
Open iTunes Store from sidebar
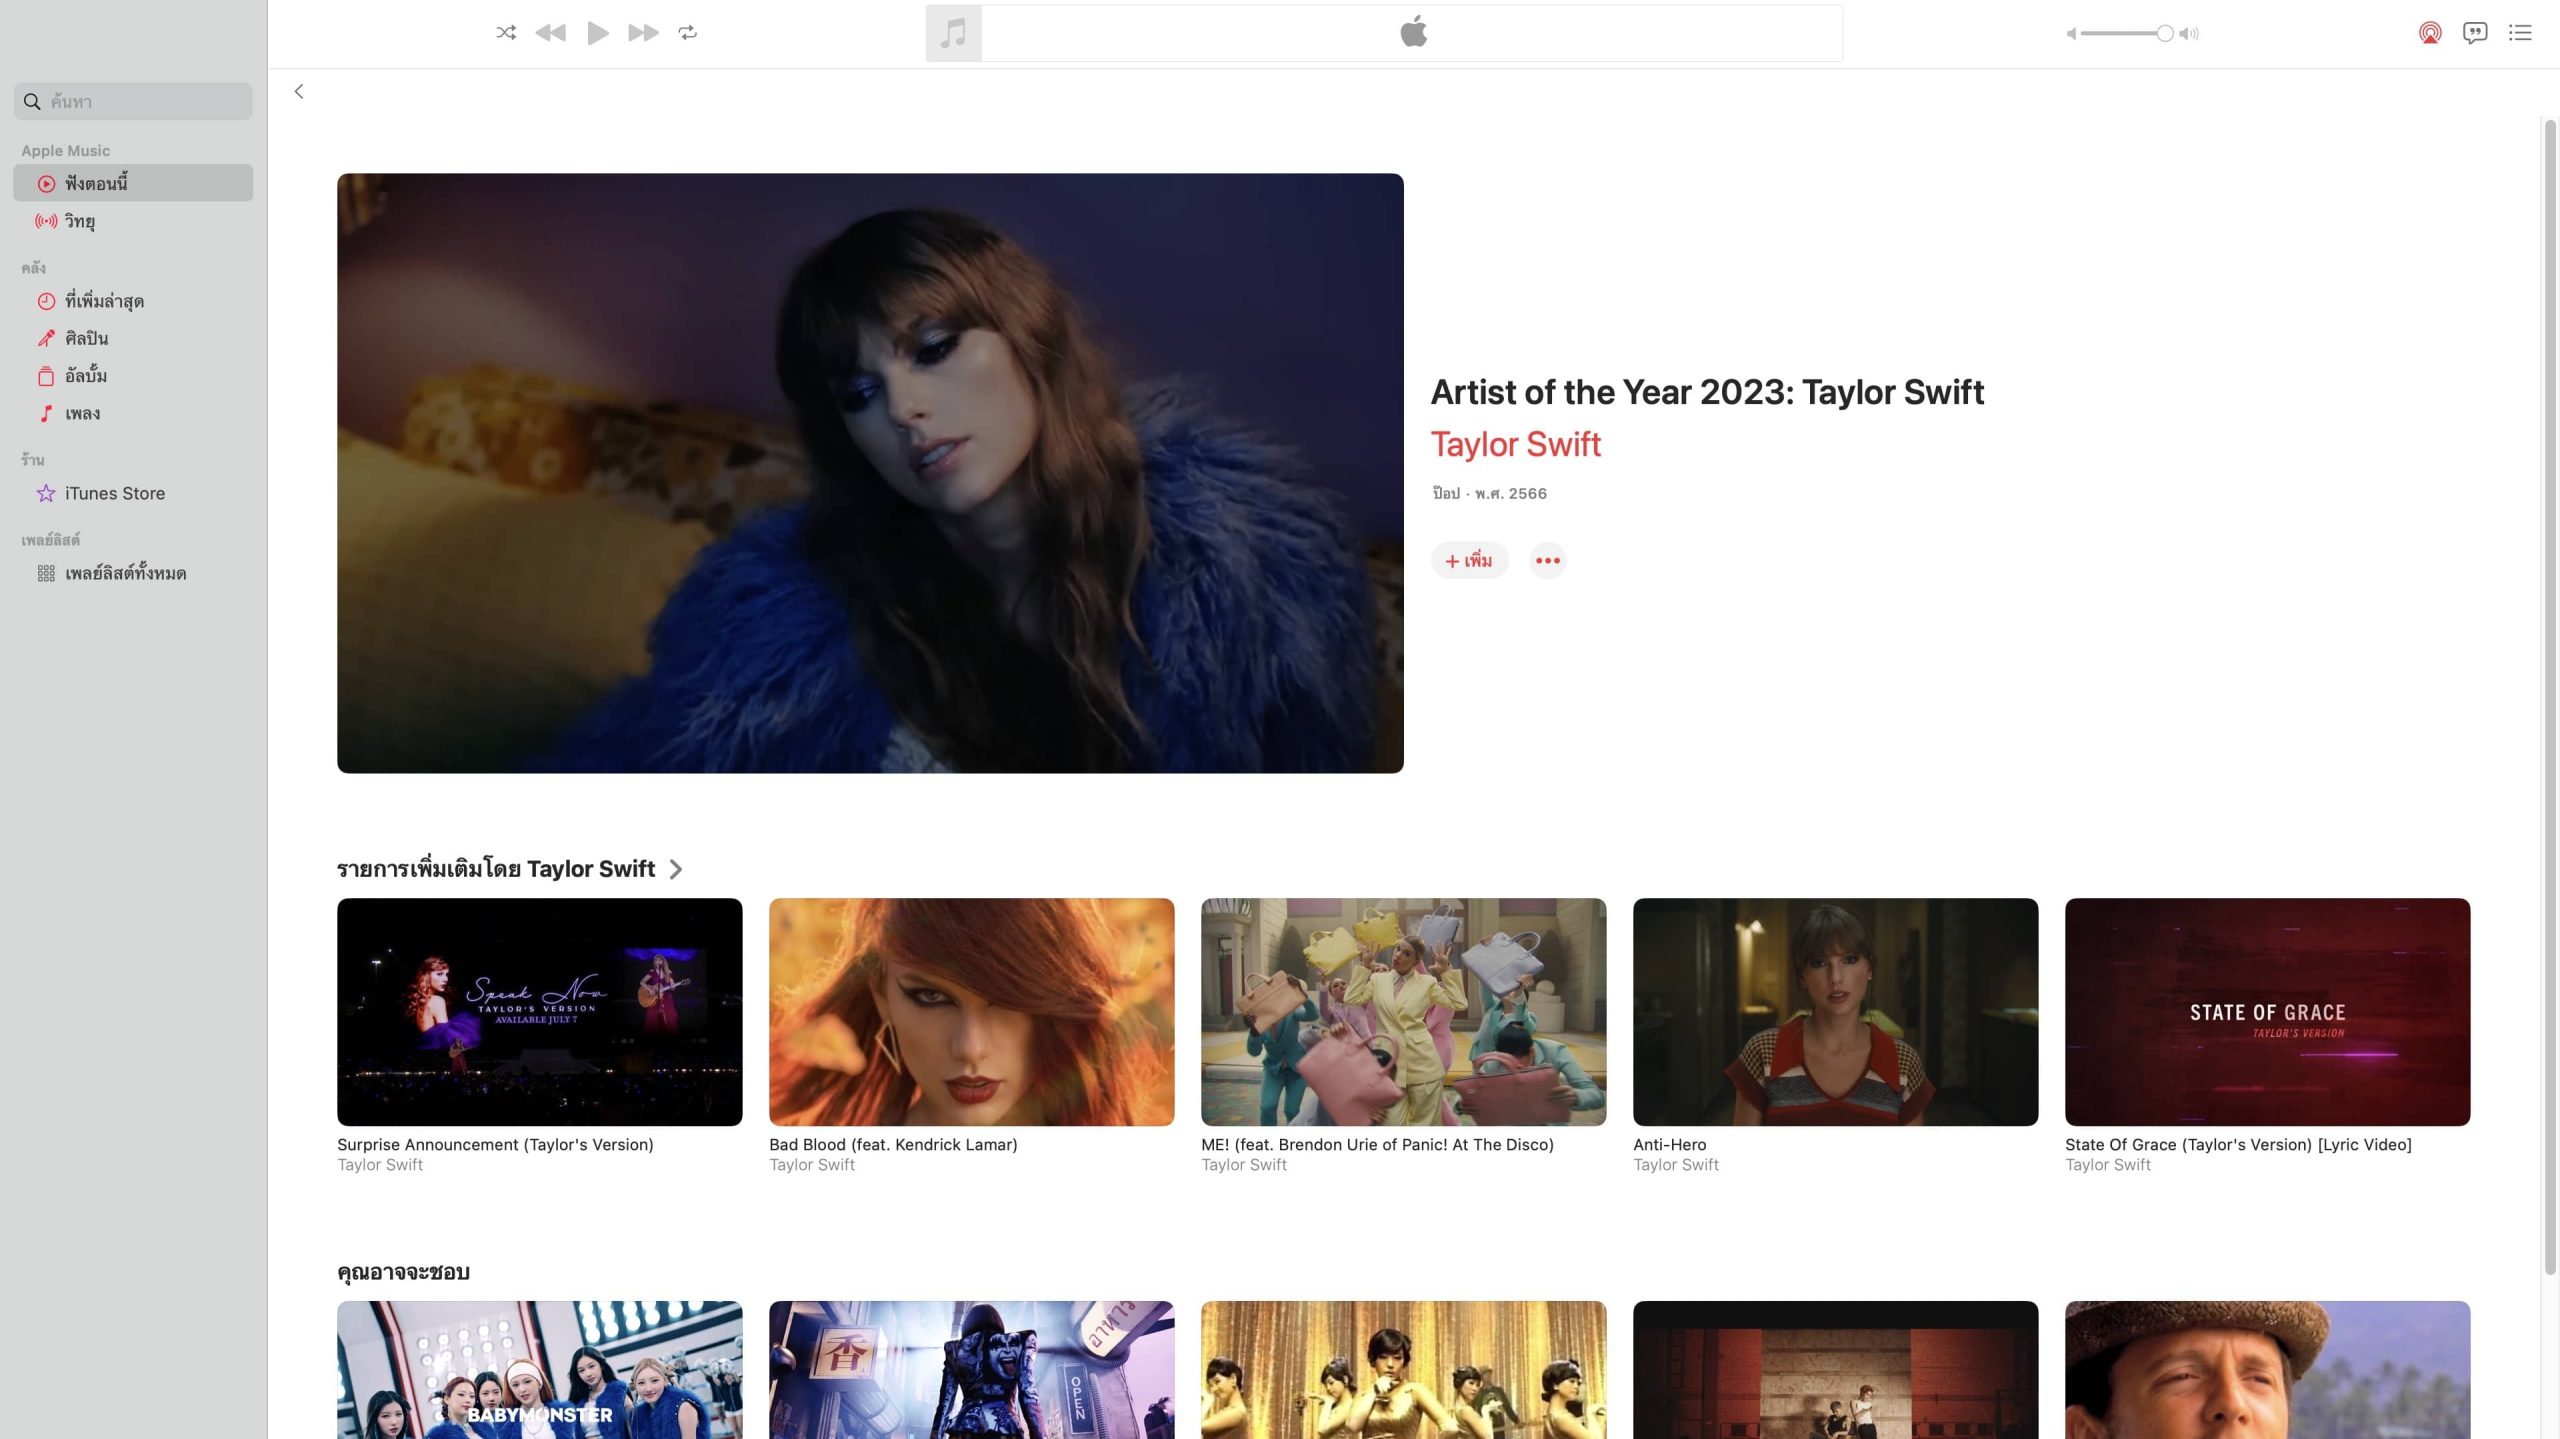[114, 493]
